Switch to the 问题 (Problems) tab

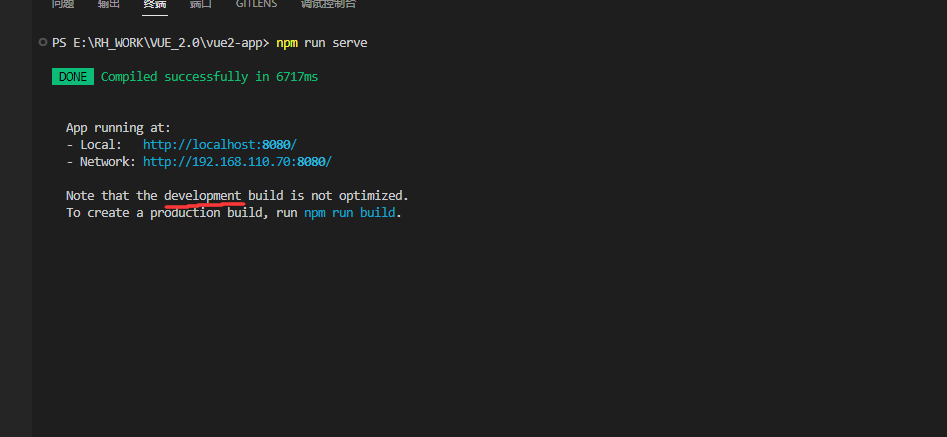(63, 4)
